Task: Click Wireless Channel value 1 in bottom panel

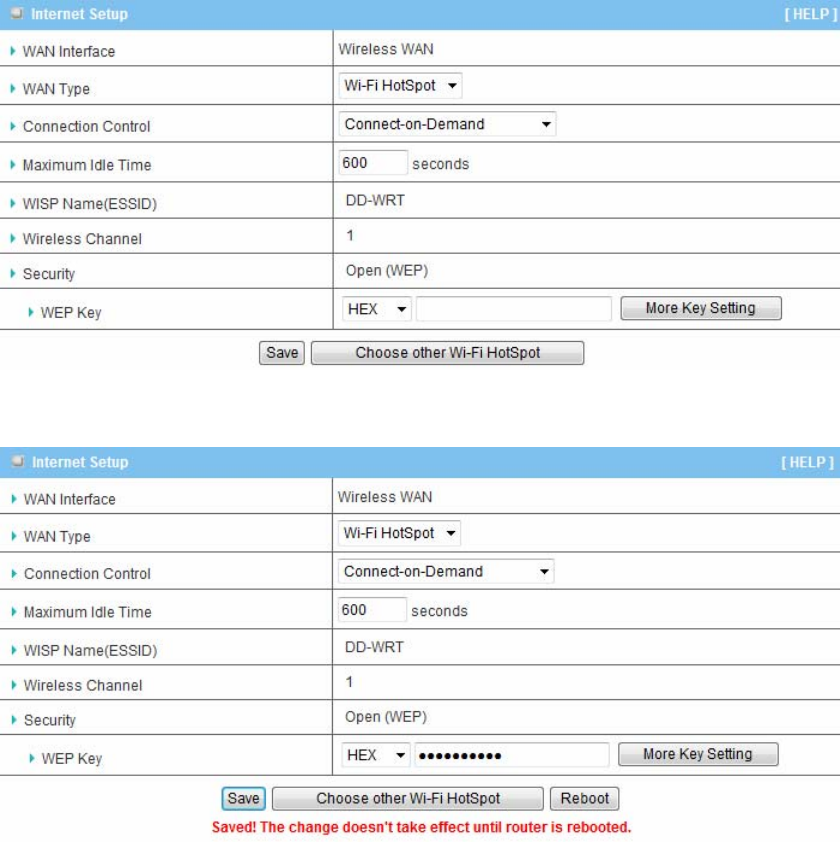Action: (x=349, y=682)
